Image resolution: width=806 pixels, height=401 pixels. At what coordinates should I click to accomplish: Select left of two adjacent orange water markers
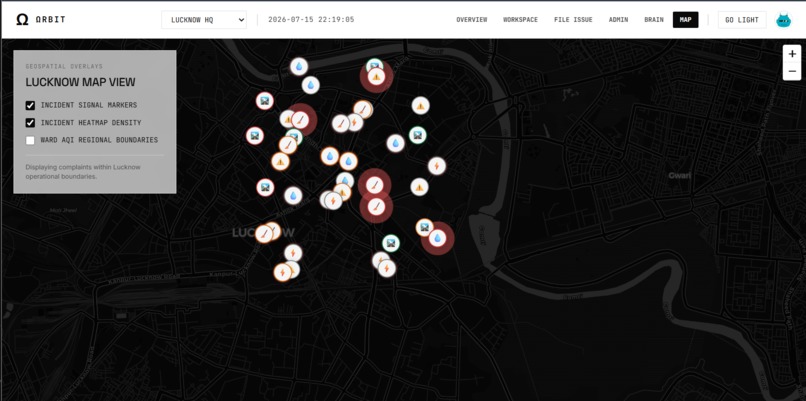[330, 156]
